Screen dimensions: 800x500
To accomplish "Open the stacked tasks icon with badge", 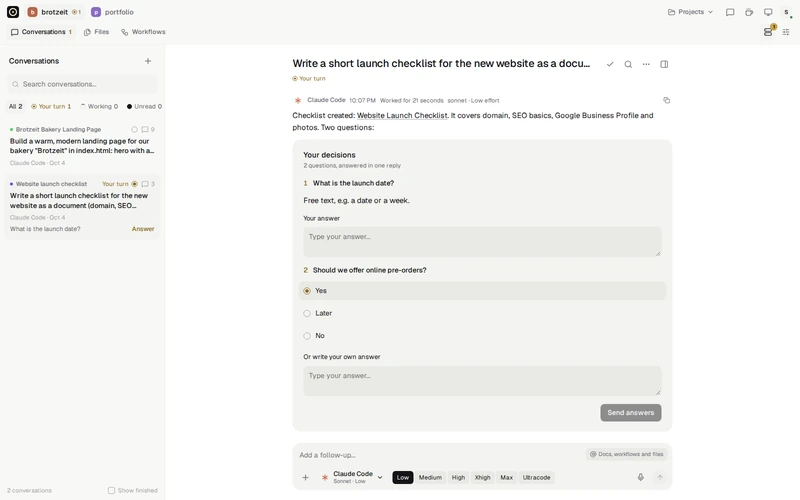I will pos(768,32).
